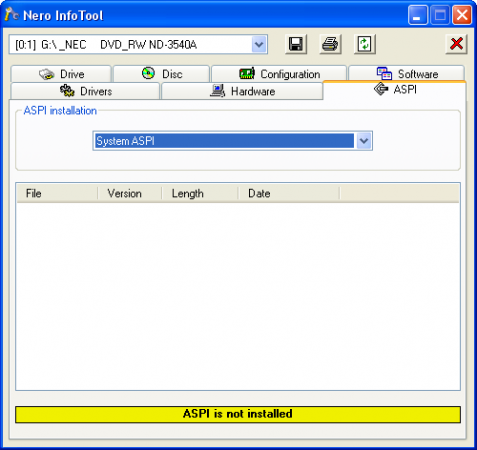This screenshot has width=477, height=450.
Task: Exit the tool via the red X toolbar button
Action: click(x=456, y=44)
